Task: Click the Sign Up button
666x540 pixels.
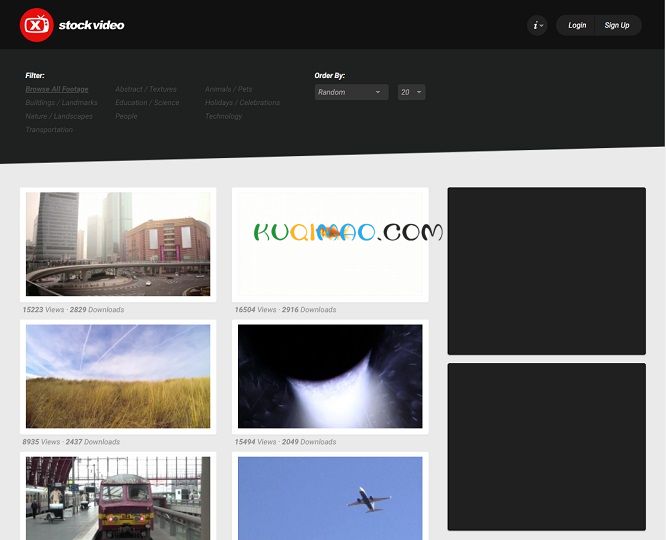Action: (x=617, y=25)
